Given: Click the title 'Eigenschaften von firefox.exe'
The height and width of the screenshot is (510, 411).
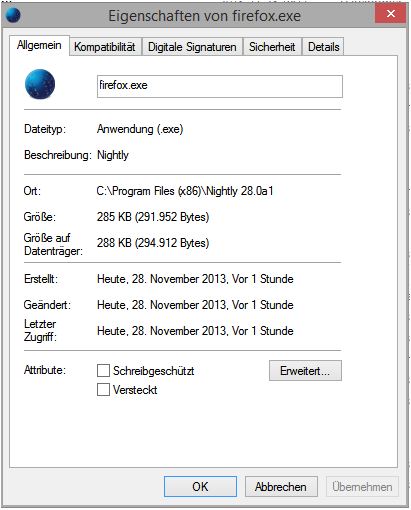Looking at the screenshot, I should [x=204, y=16].
